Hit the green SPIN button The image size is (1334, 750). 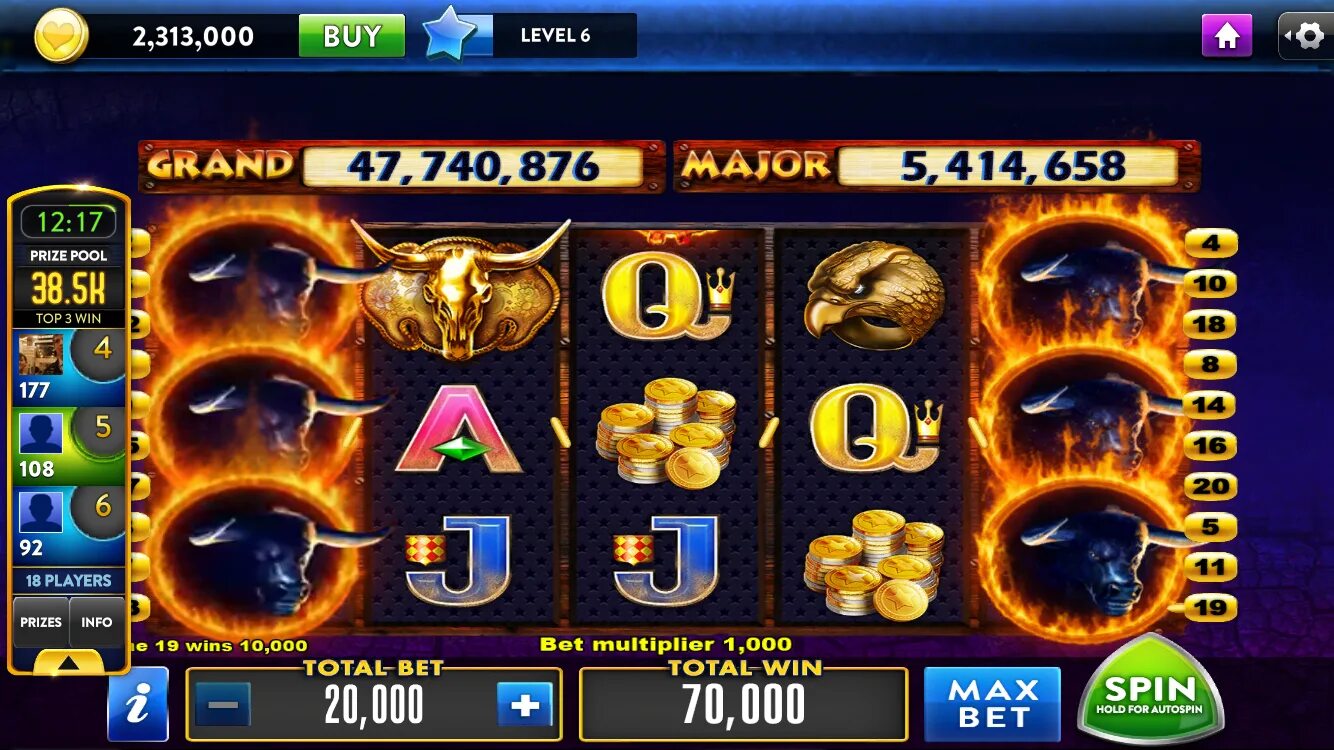(1150, 692)
